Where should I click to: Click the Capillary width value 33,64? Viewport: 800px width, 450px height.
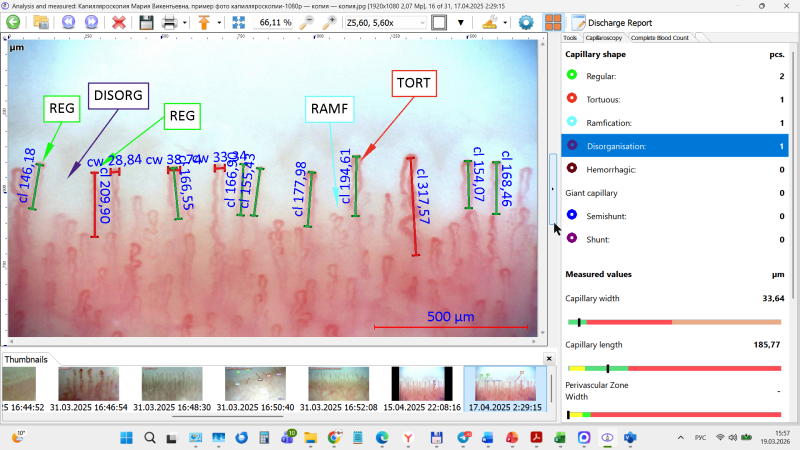click(773, 298)
